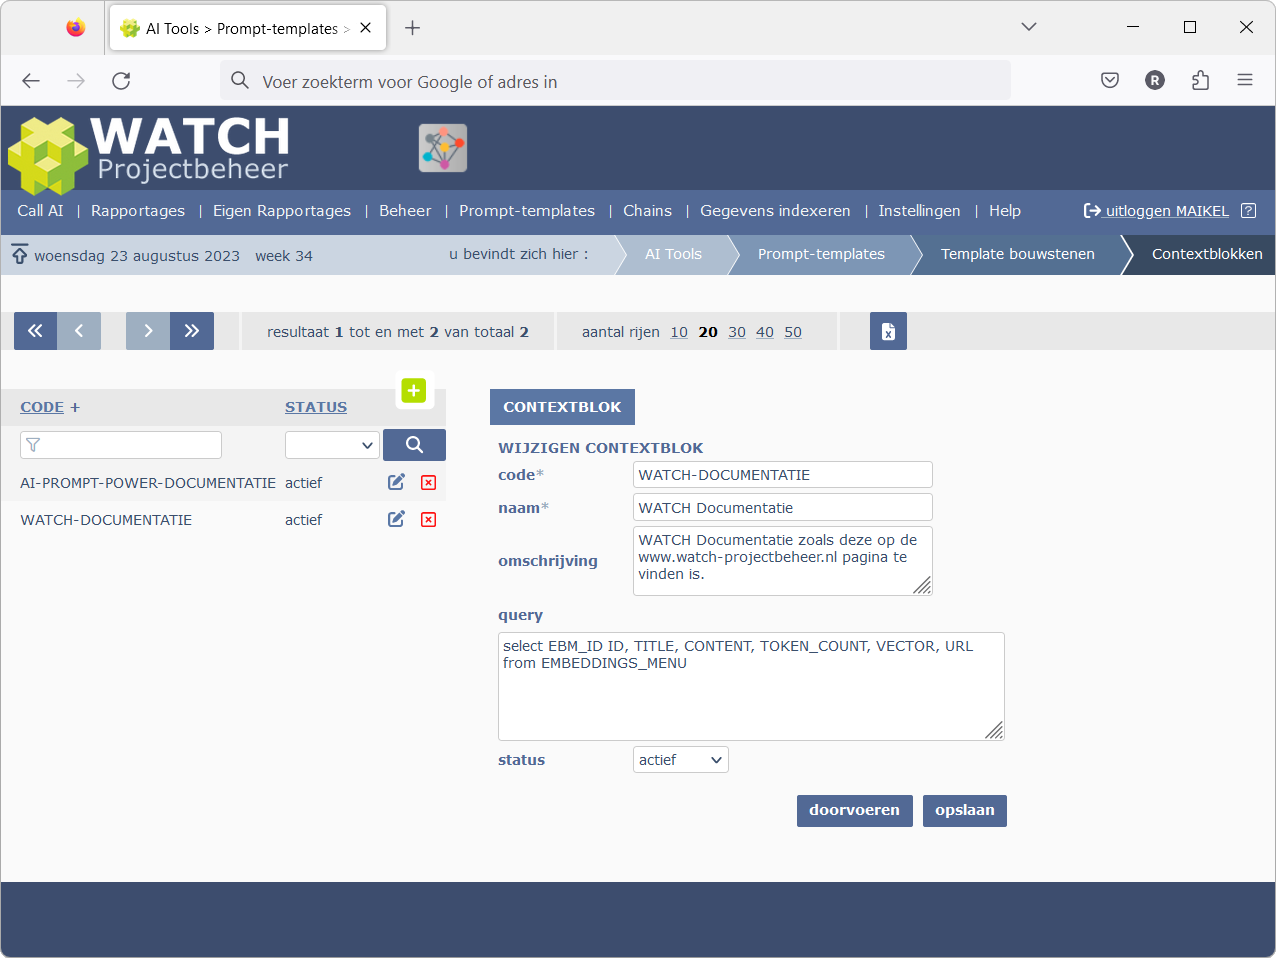Select 'WATCH-DOCUMENTATIE' list row text

point(106,520)
